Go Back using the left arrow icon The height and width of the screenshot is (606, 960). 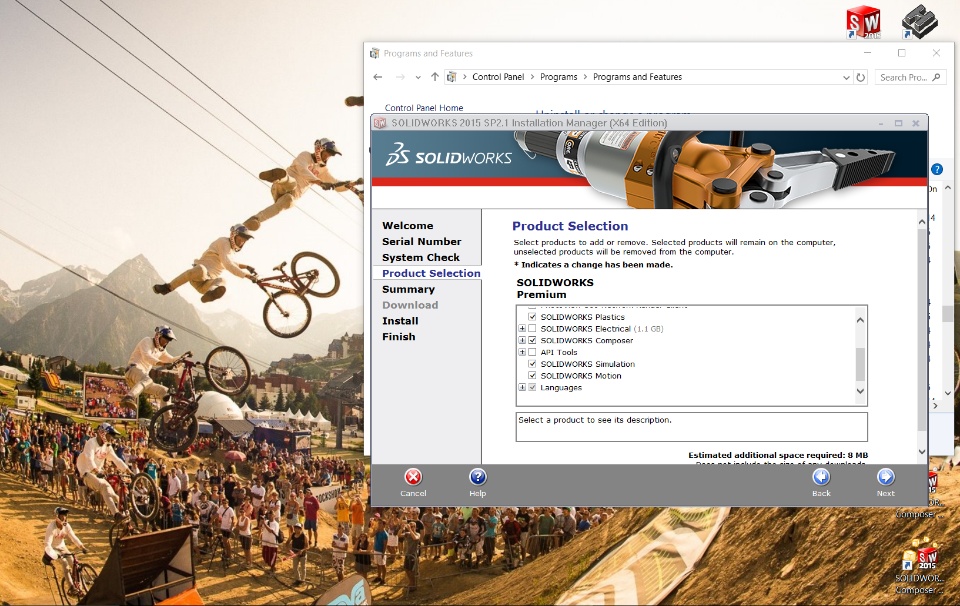821,477
